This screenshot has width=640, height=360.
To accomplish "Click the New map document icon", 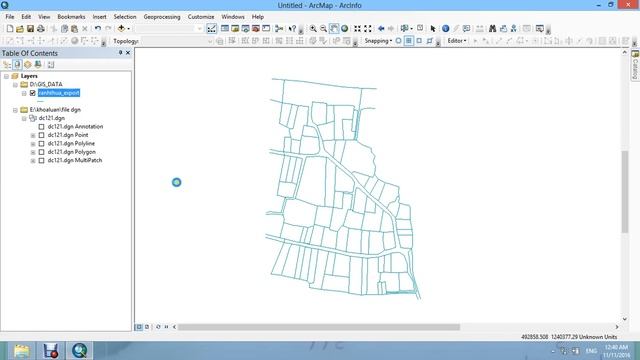I will pos(10,29).
